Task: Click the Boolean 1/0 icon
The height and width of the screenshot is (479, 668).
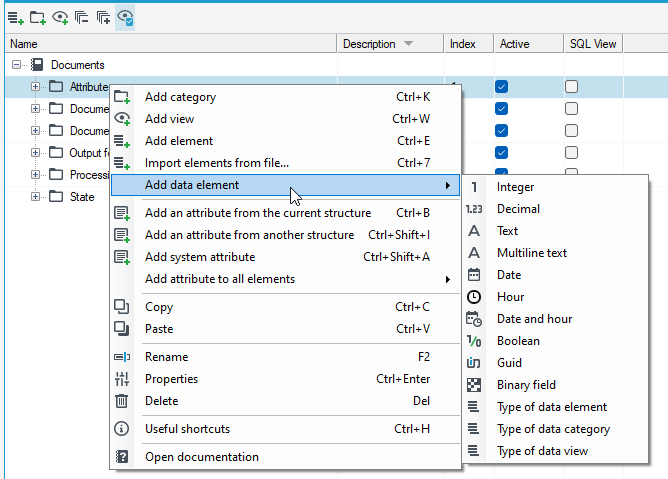Action: (x=474, y=341)
